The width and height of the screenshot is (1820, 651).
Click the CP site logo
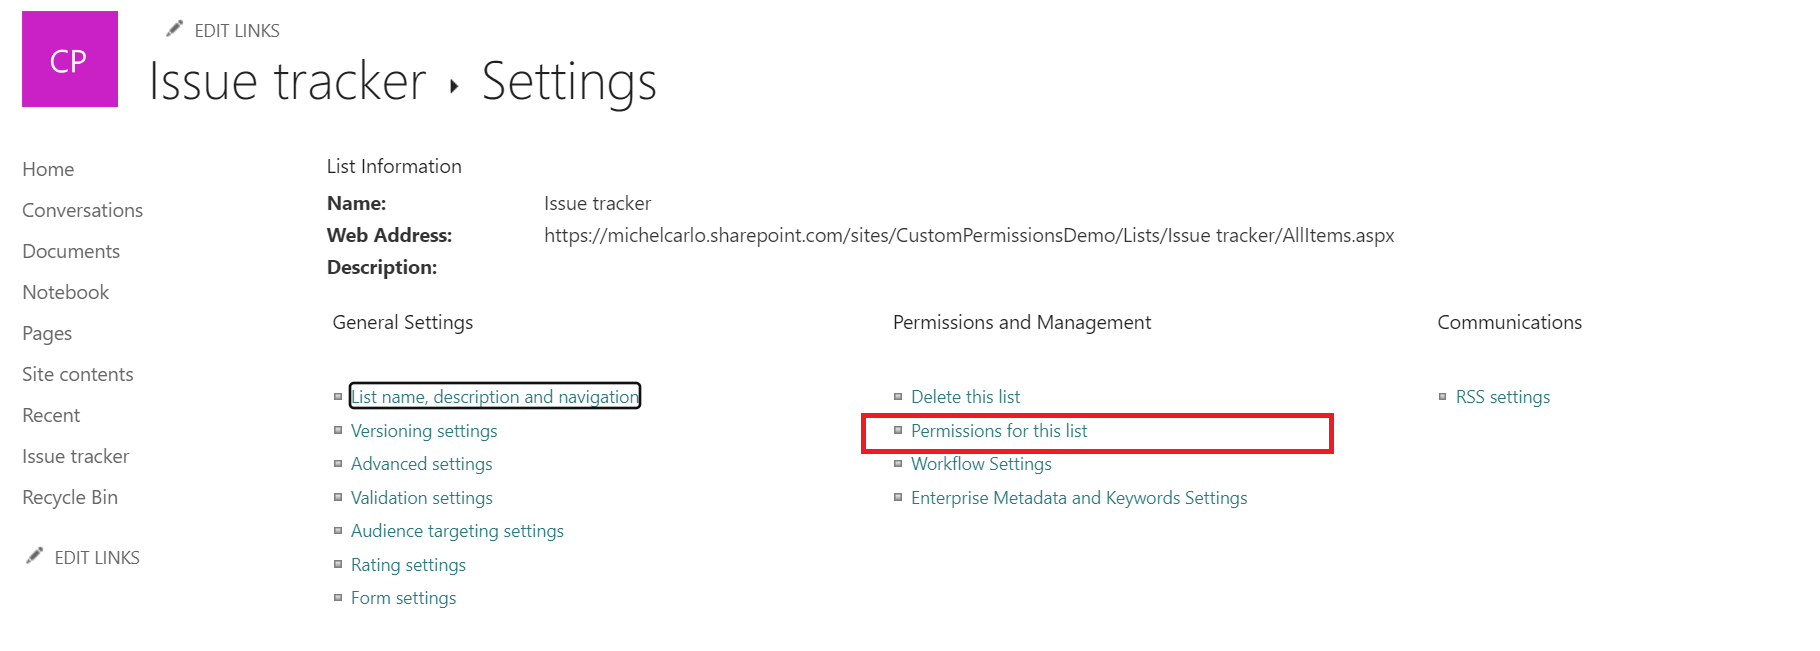click(68, 59)
